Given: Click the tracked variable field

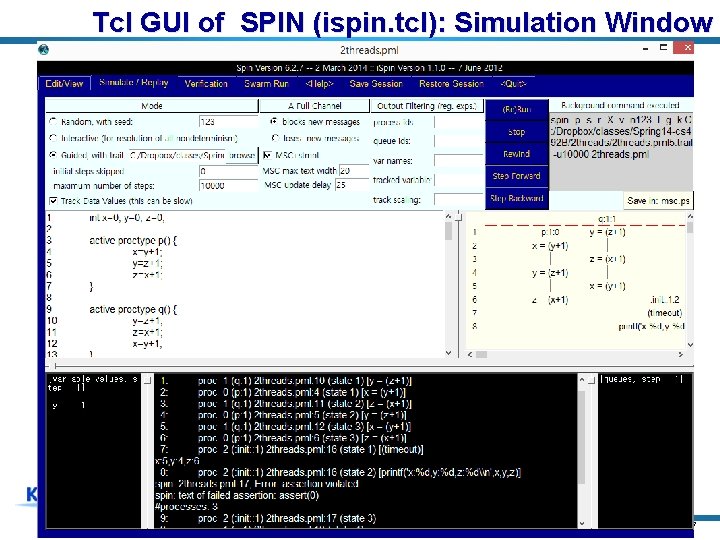Looking at the screenshot, I should click(458, 180).
